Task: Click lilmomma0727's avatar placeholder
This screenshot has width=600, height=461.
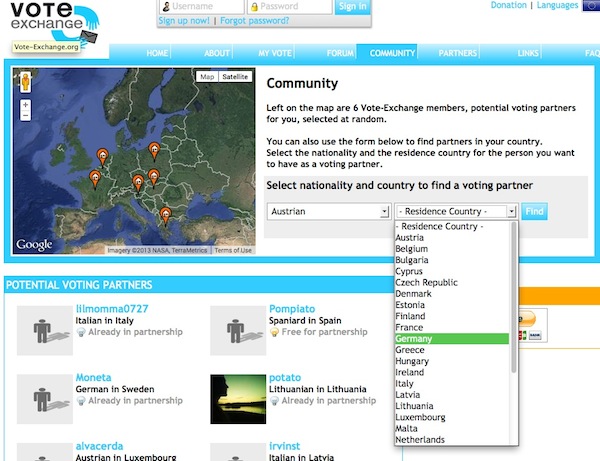Action: click(x=45, y=331)
